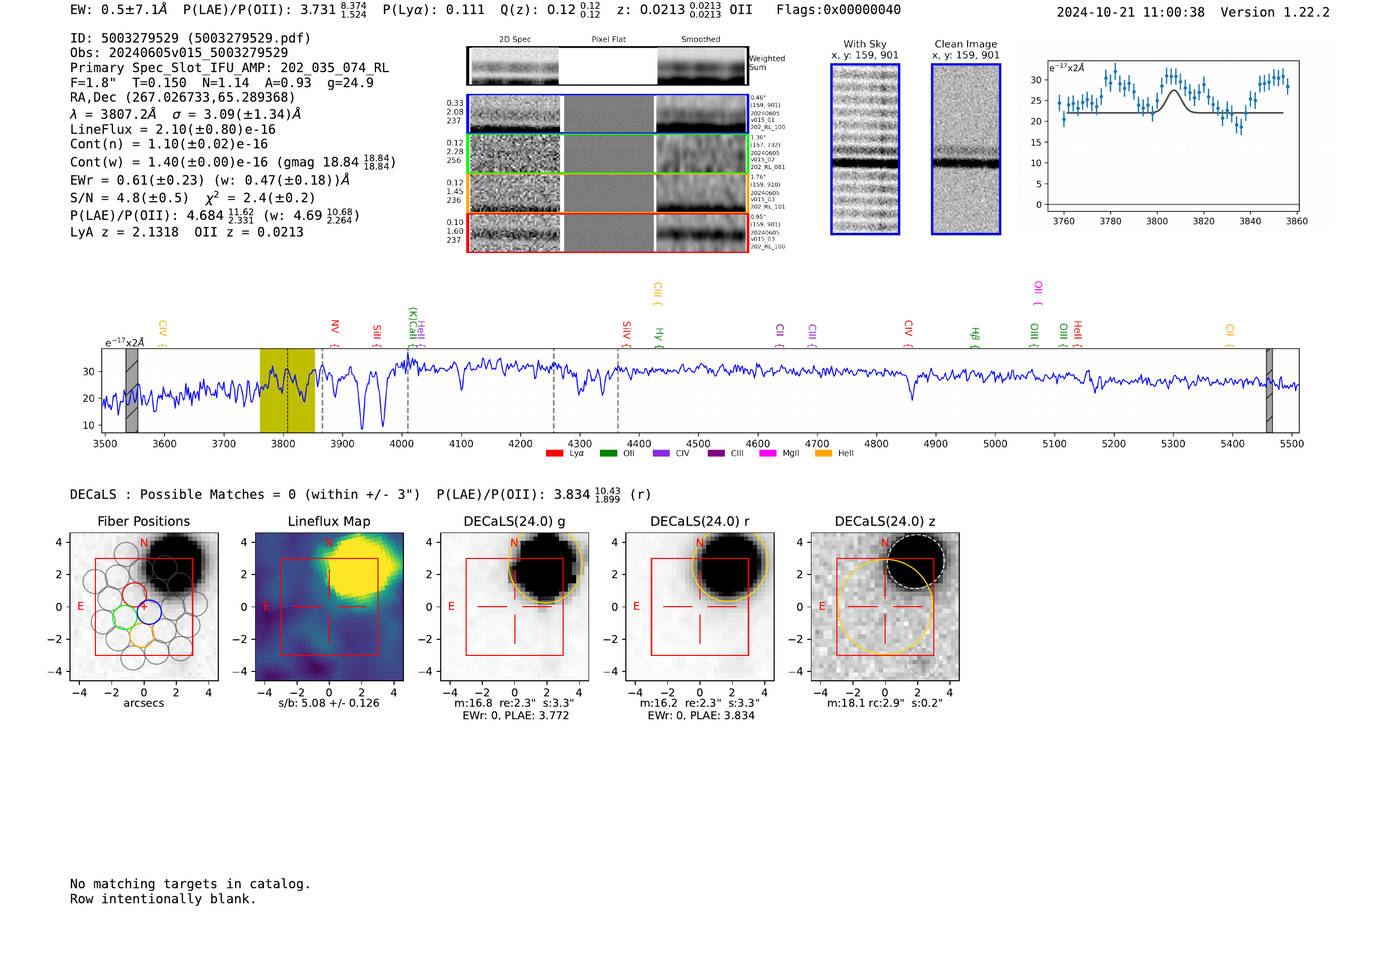Open the Fiber Positions image
1400x953 pixels.
[144, 607]
